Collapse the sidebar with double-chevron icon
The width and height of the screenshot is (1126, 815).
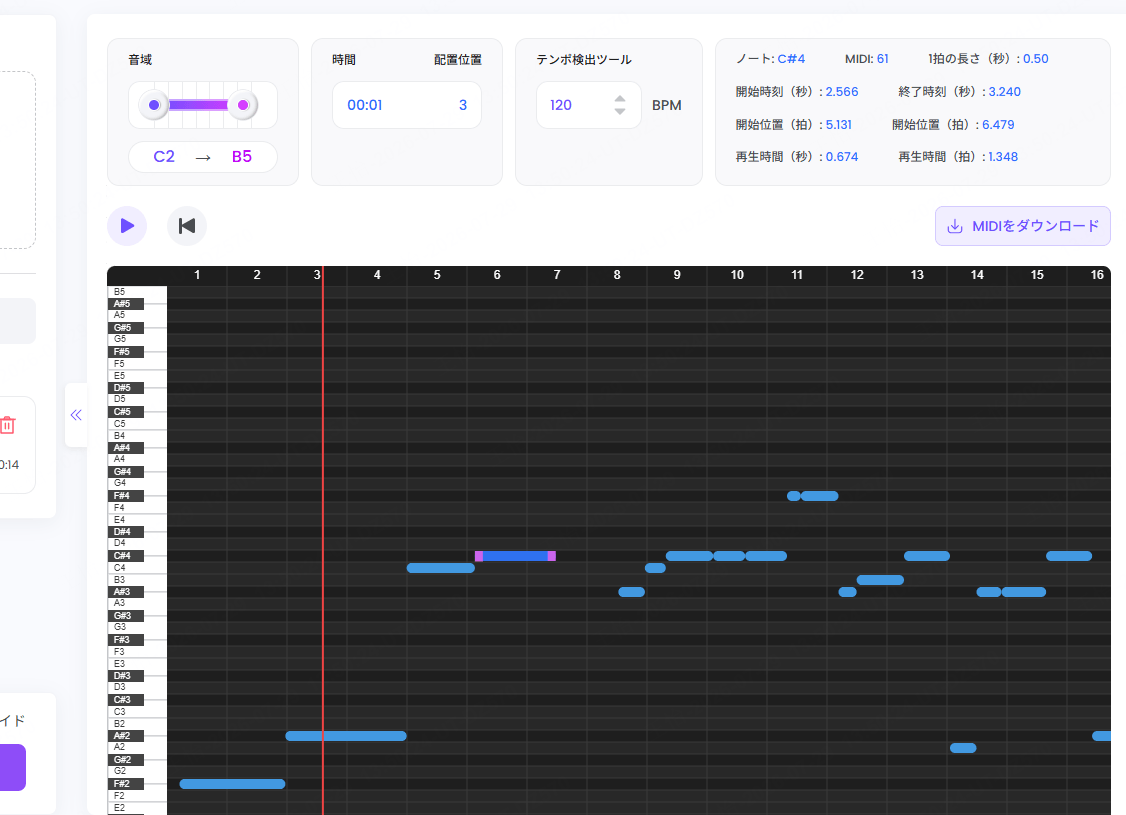coord(76,415)
